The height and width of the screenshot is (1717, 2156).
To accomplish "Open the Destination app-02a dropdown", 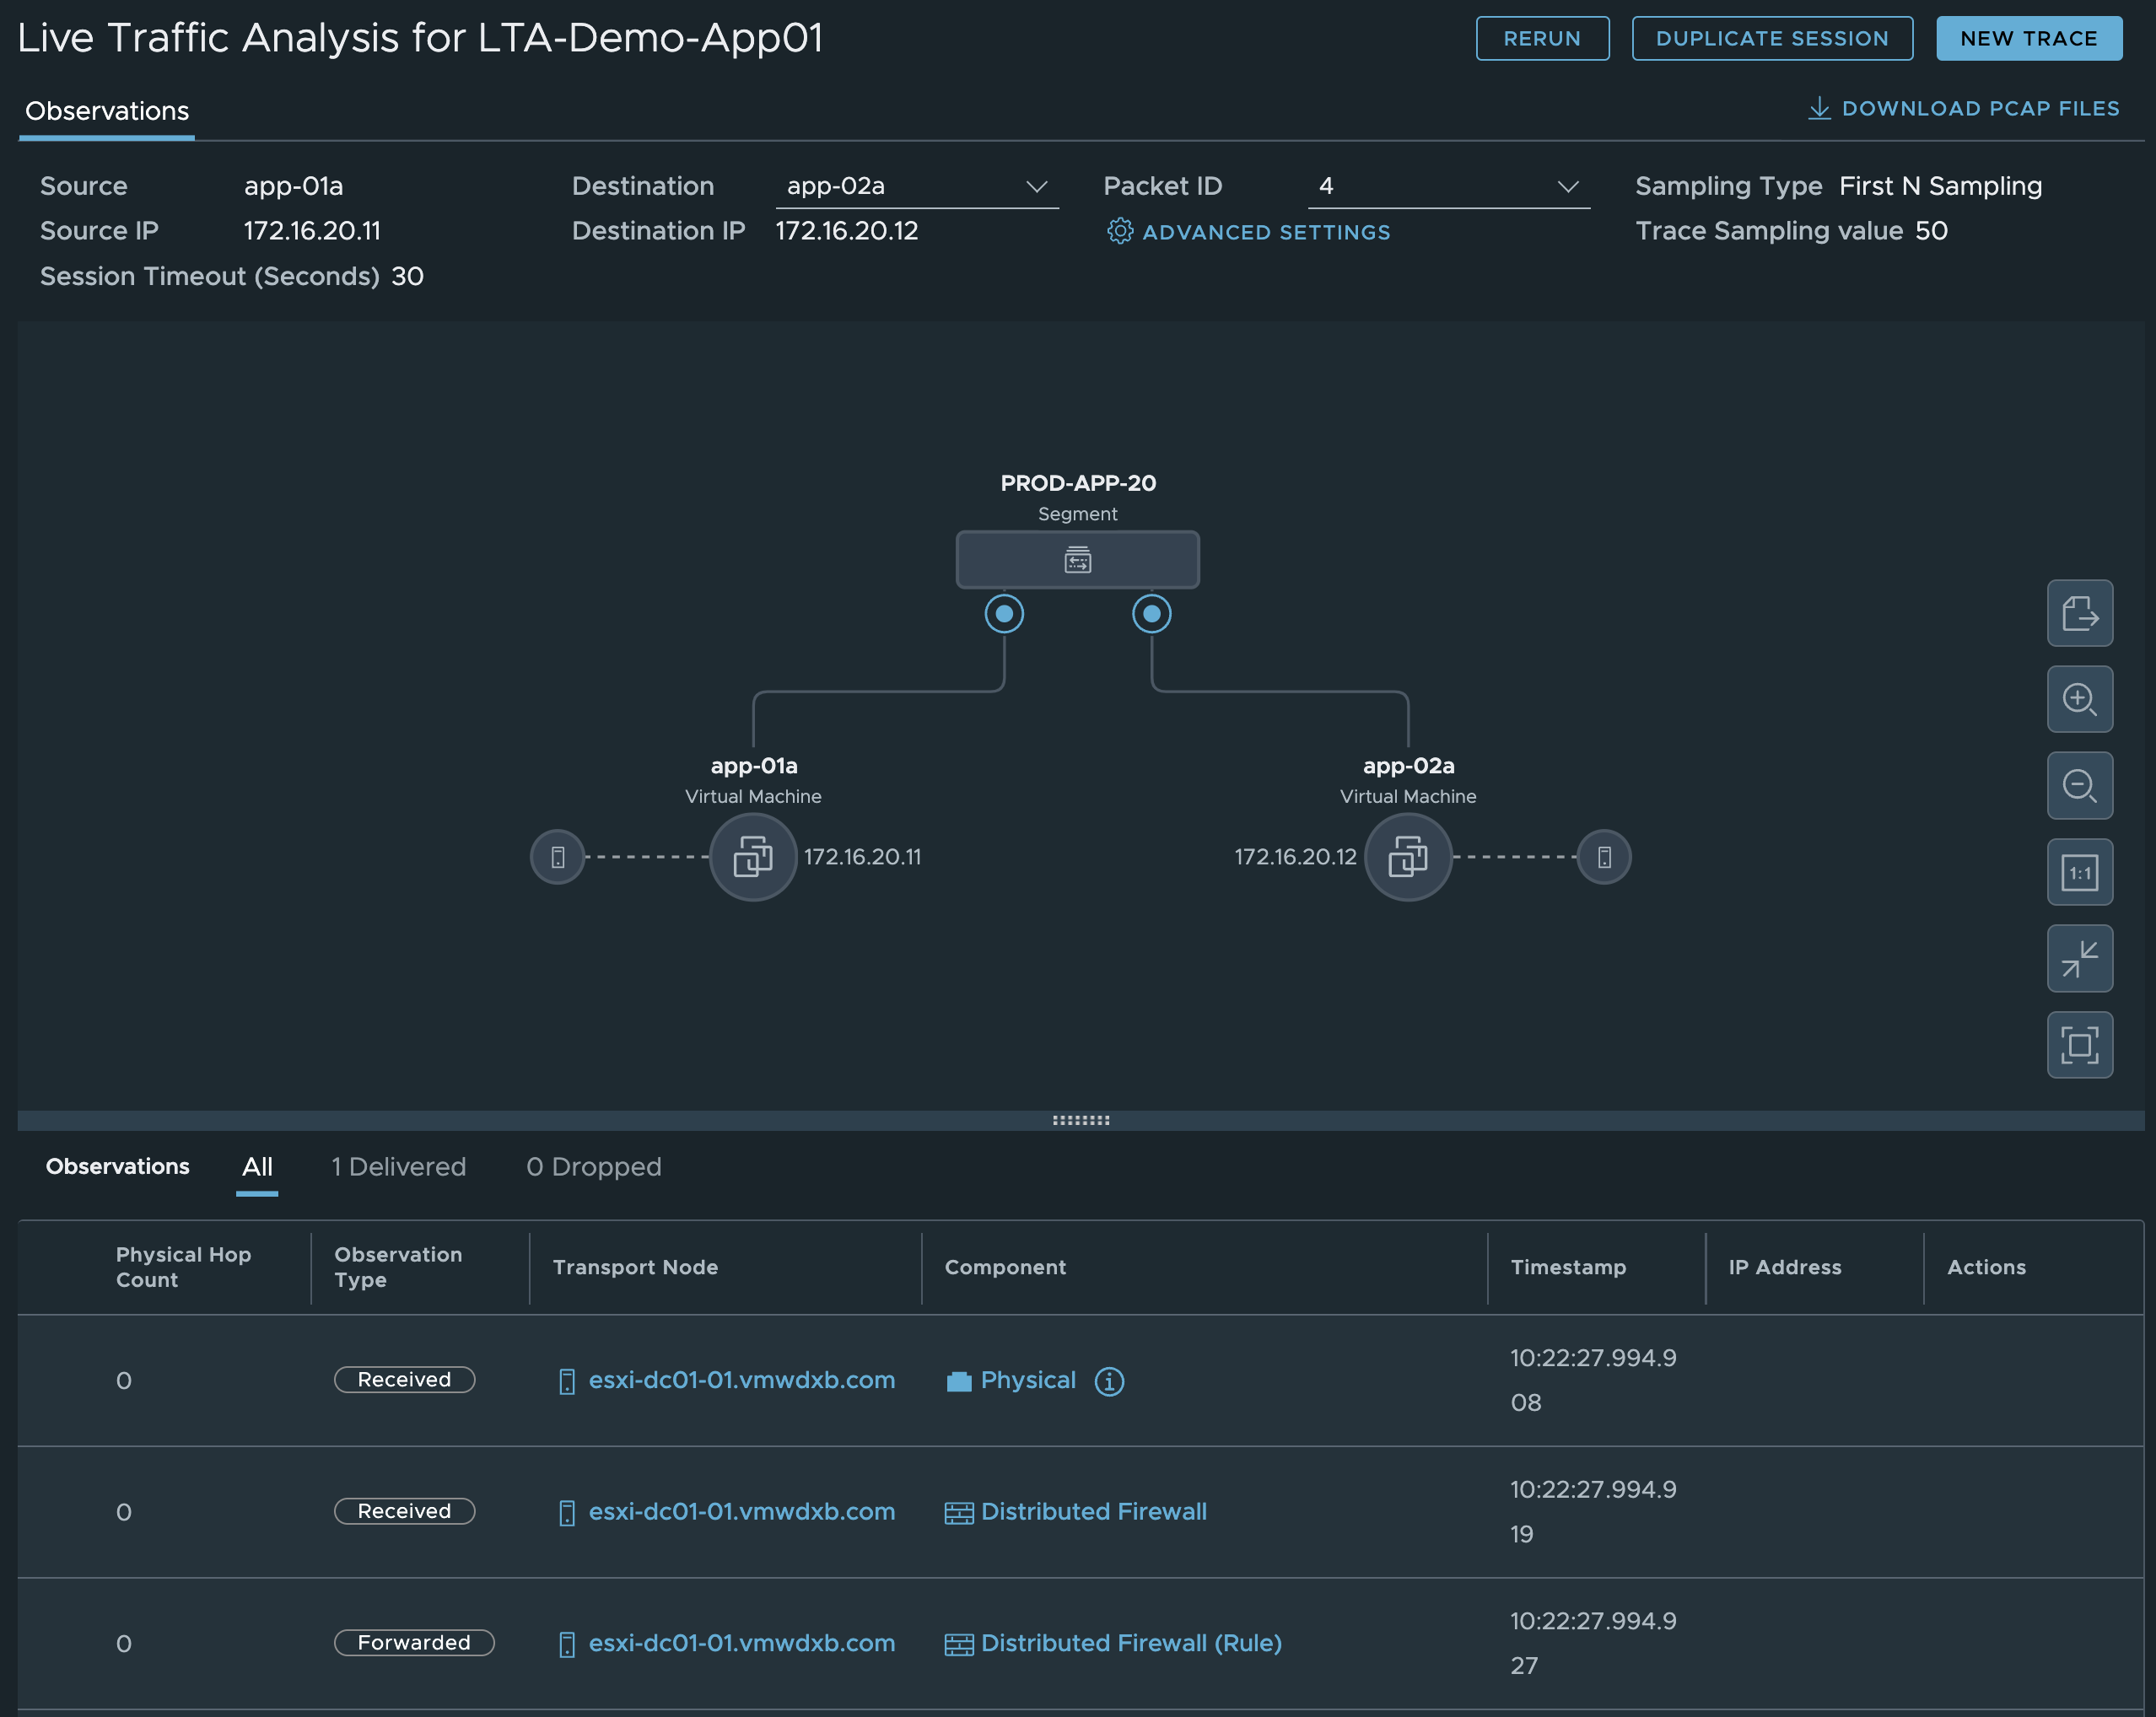I will [916, 187].
